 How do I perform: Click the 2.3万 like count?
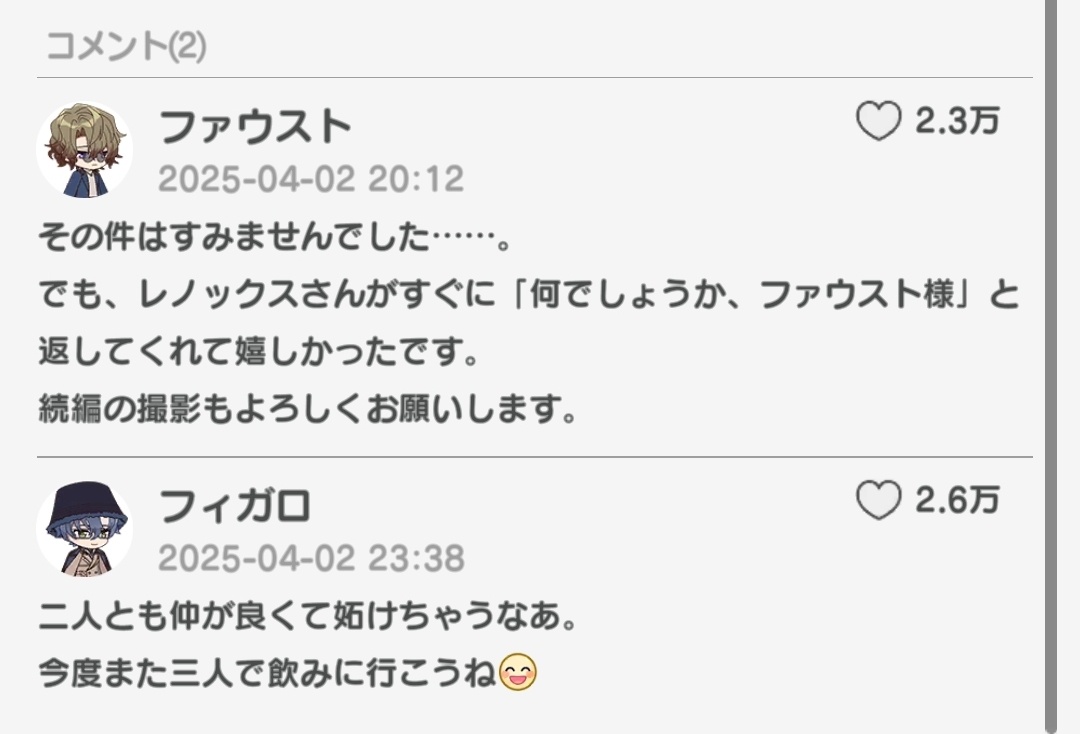point(957,121)
